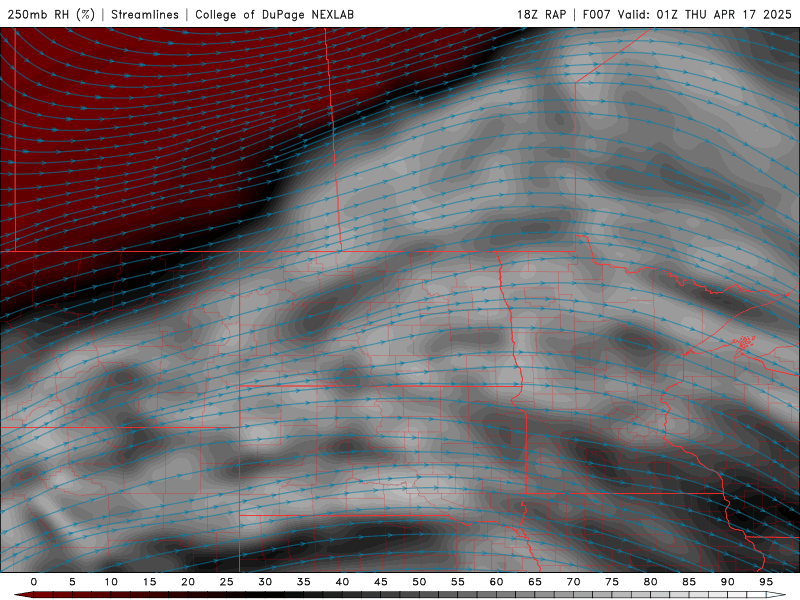
Task: Click the "25" color scale label
Action: tap(227, 582)
